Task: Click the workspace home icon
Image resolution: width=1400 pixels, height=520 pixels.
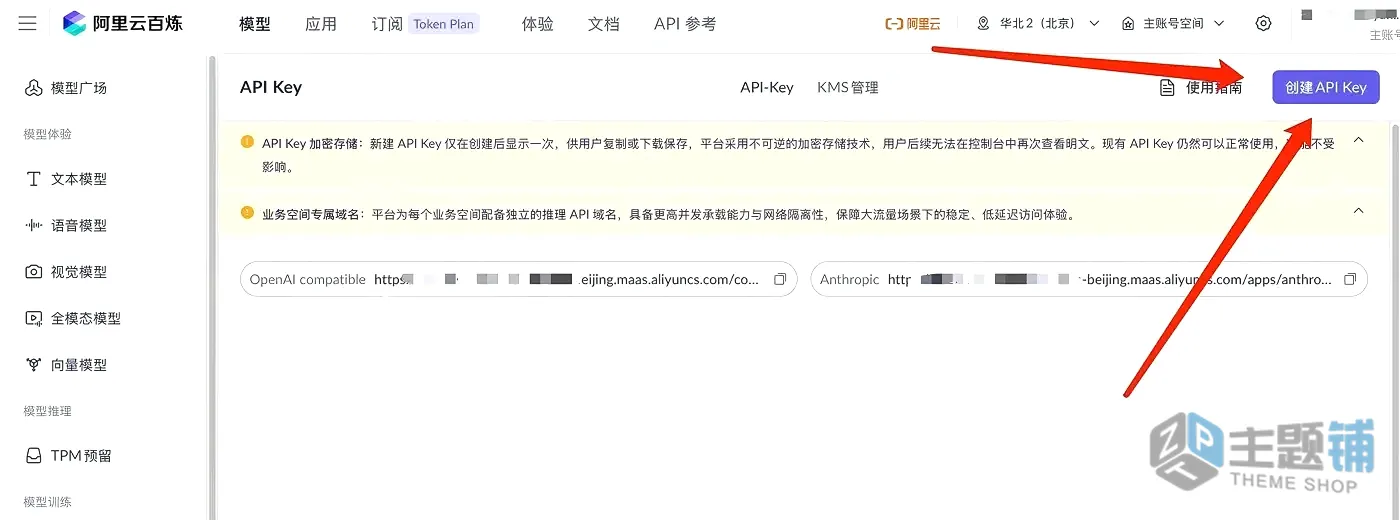Action: click(x=1129, y=23)
